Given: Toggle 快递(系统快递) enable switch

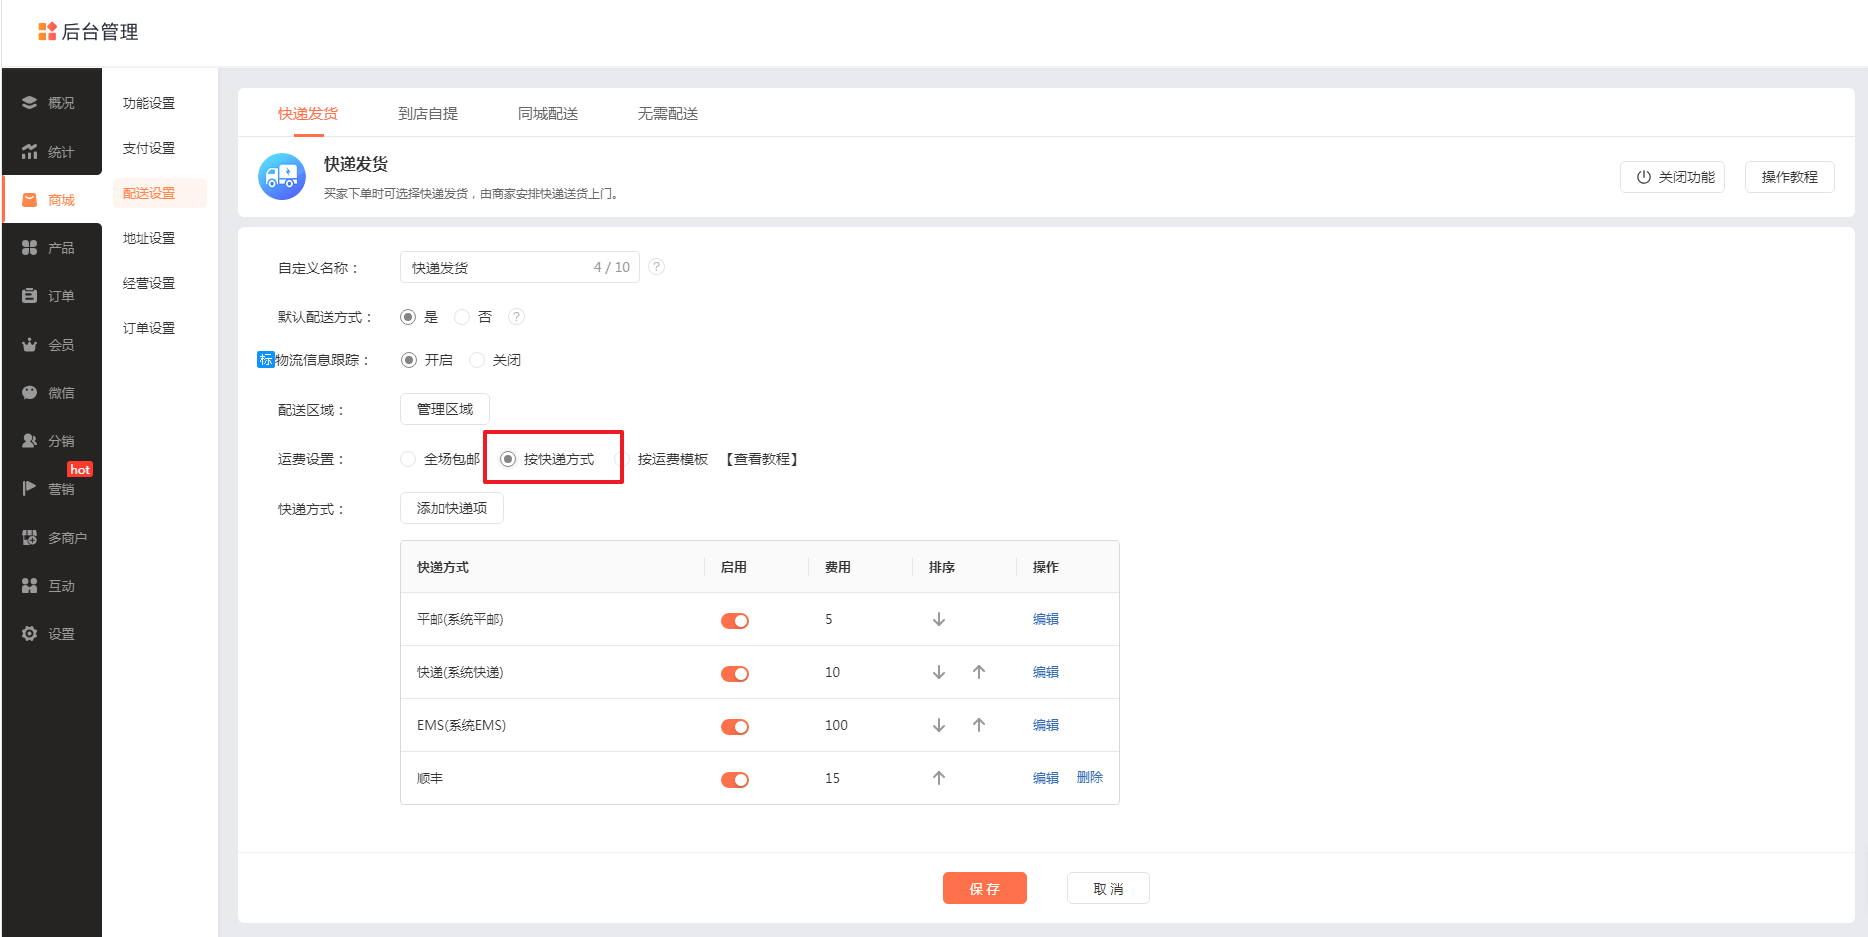Looking at the screenshot, I should pyautogui.click(x=735, y=674).
